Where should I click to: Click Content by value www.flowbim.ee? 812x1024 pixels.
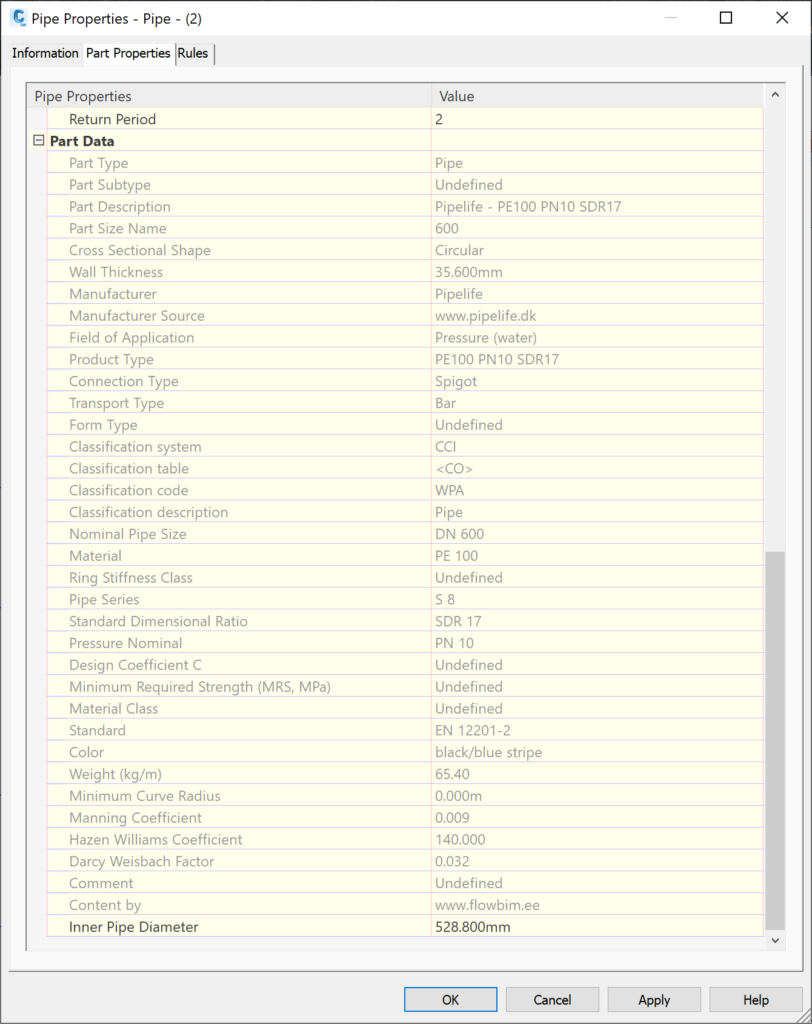click(487, 905)
